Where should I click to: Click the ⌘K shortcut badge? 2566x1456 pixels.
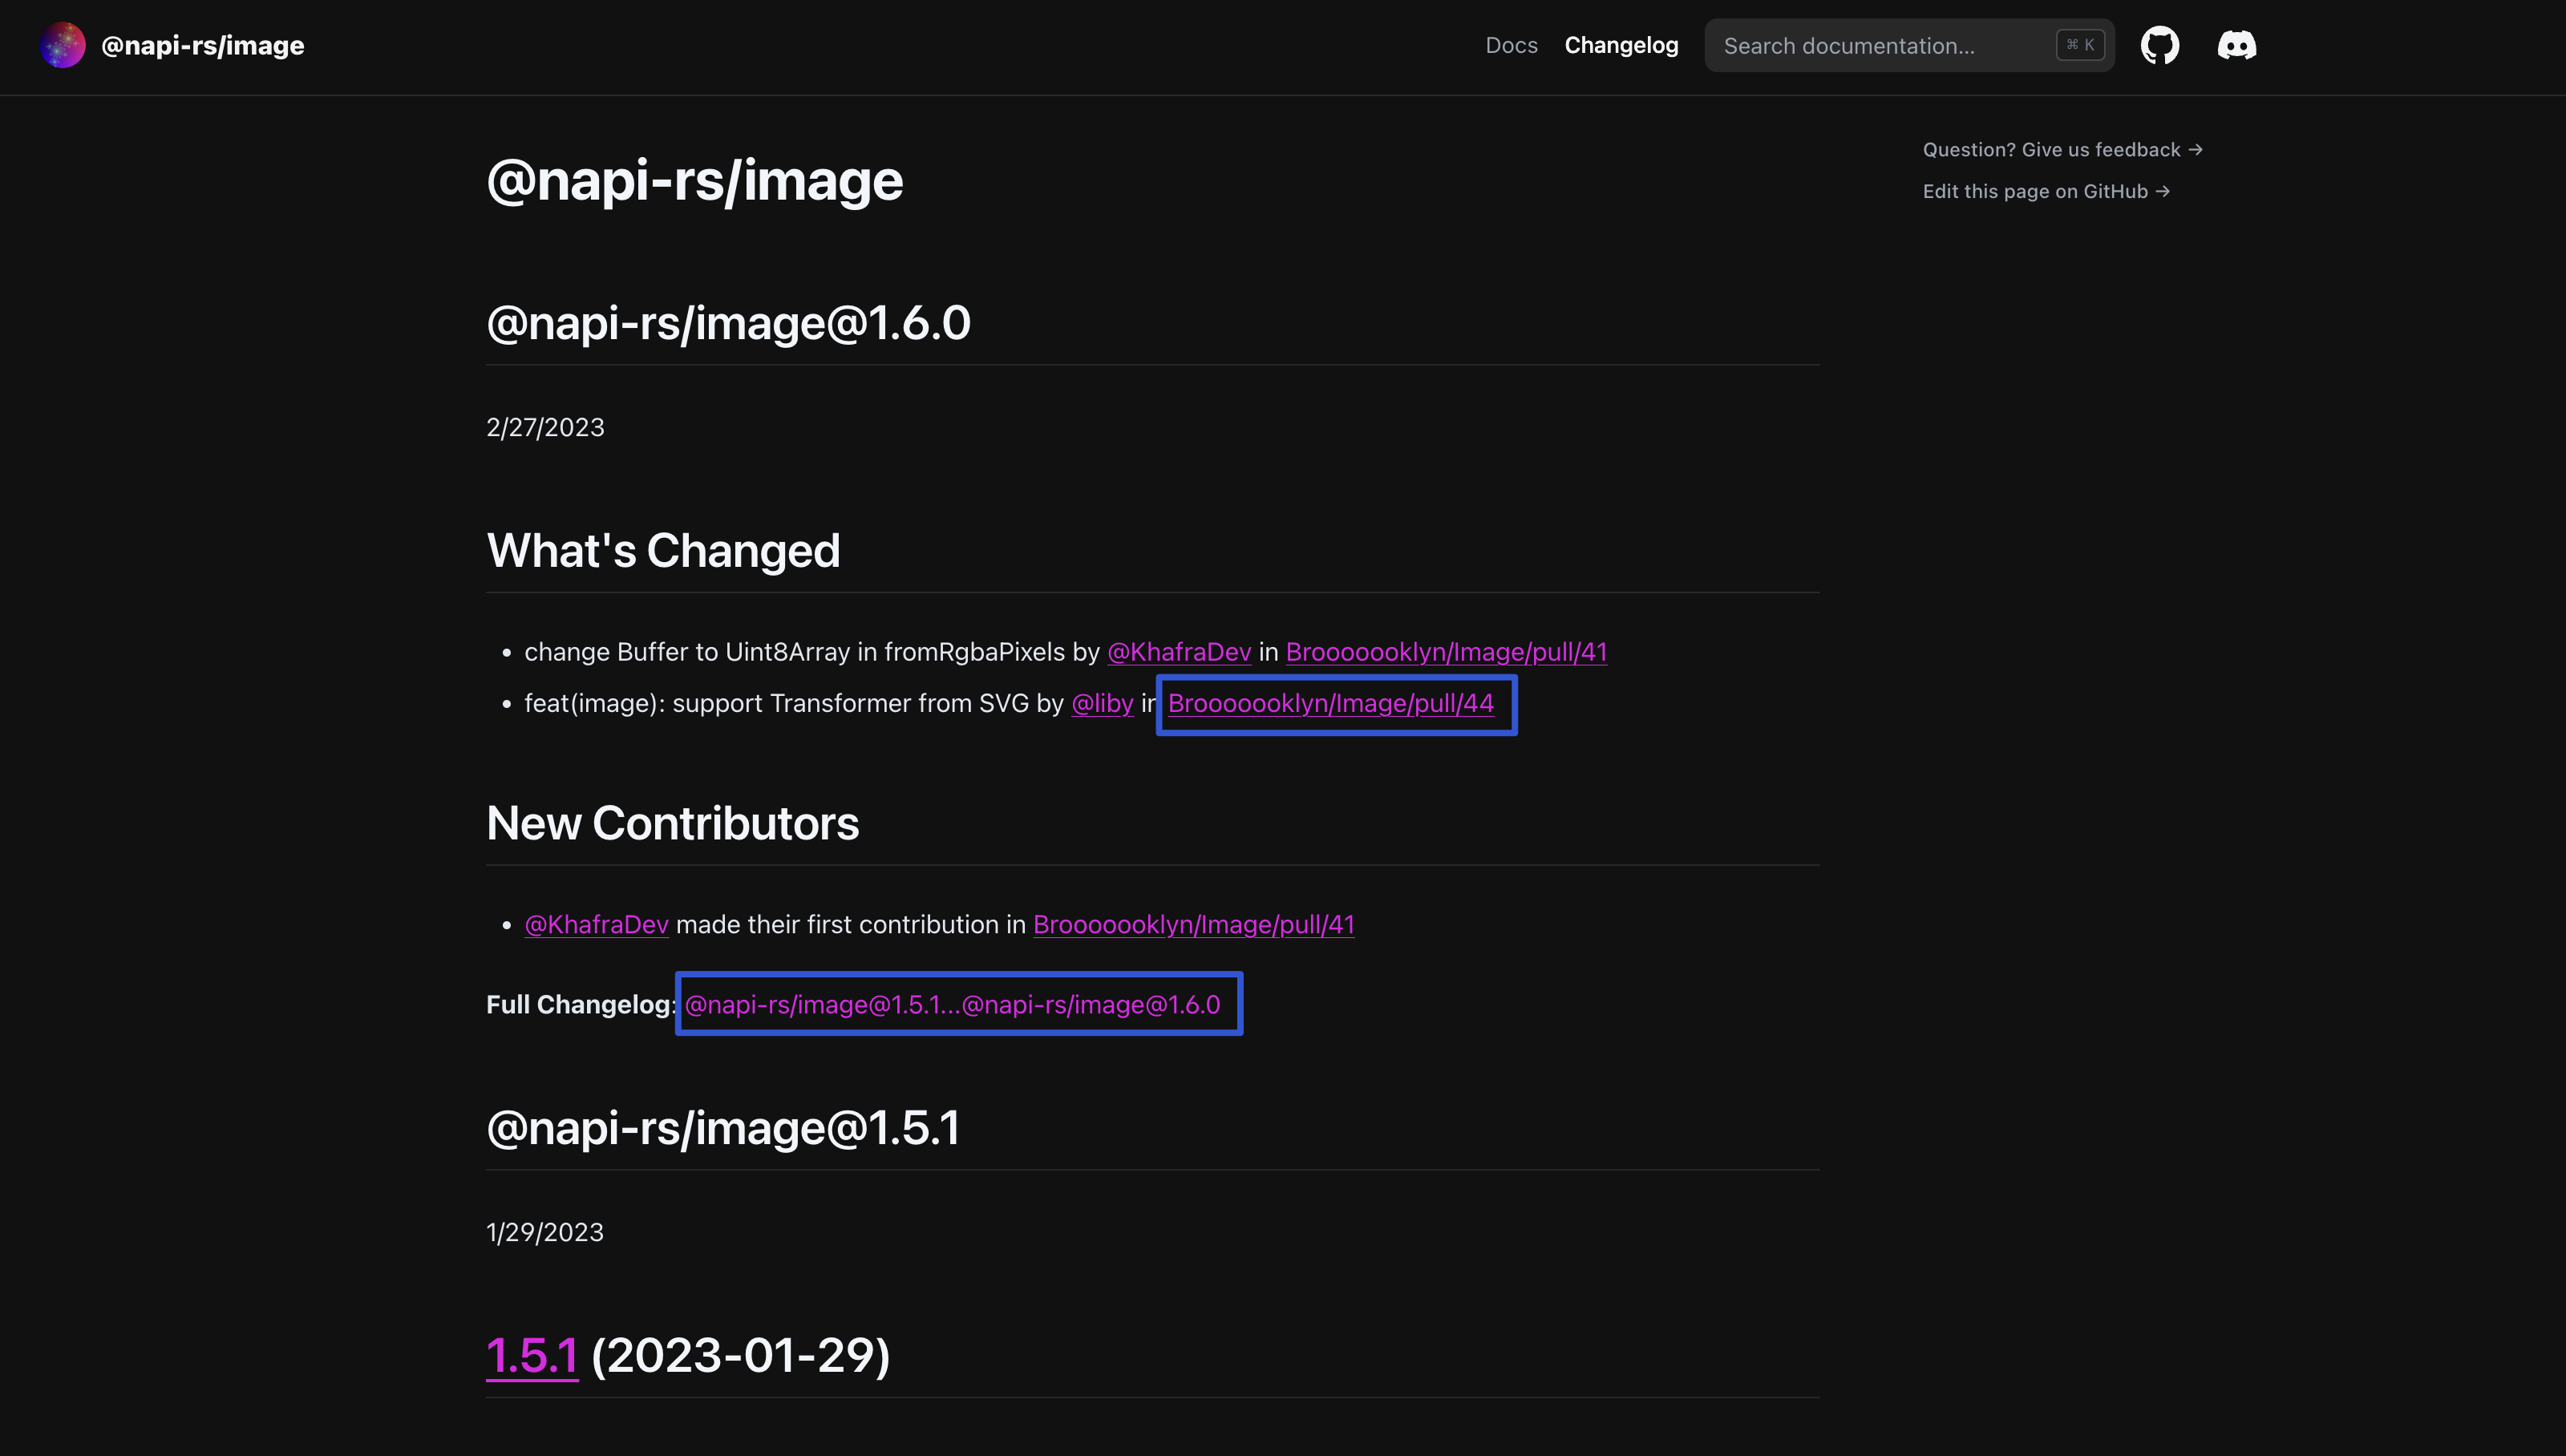point(2080,45)
